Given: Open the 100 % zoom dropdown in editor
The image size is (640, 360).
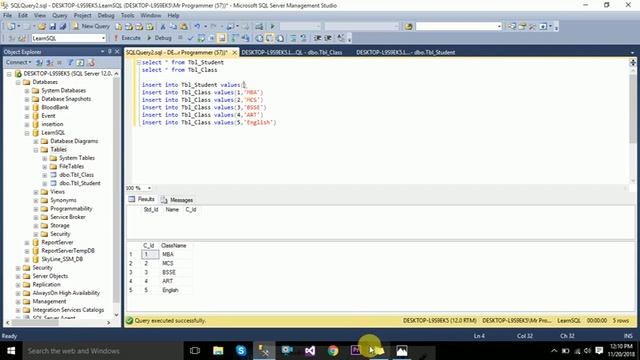Looking at the screenshot, I should (x=149, y=188).
